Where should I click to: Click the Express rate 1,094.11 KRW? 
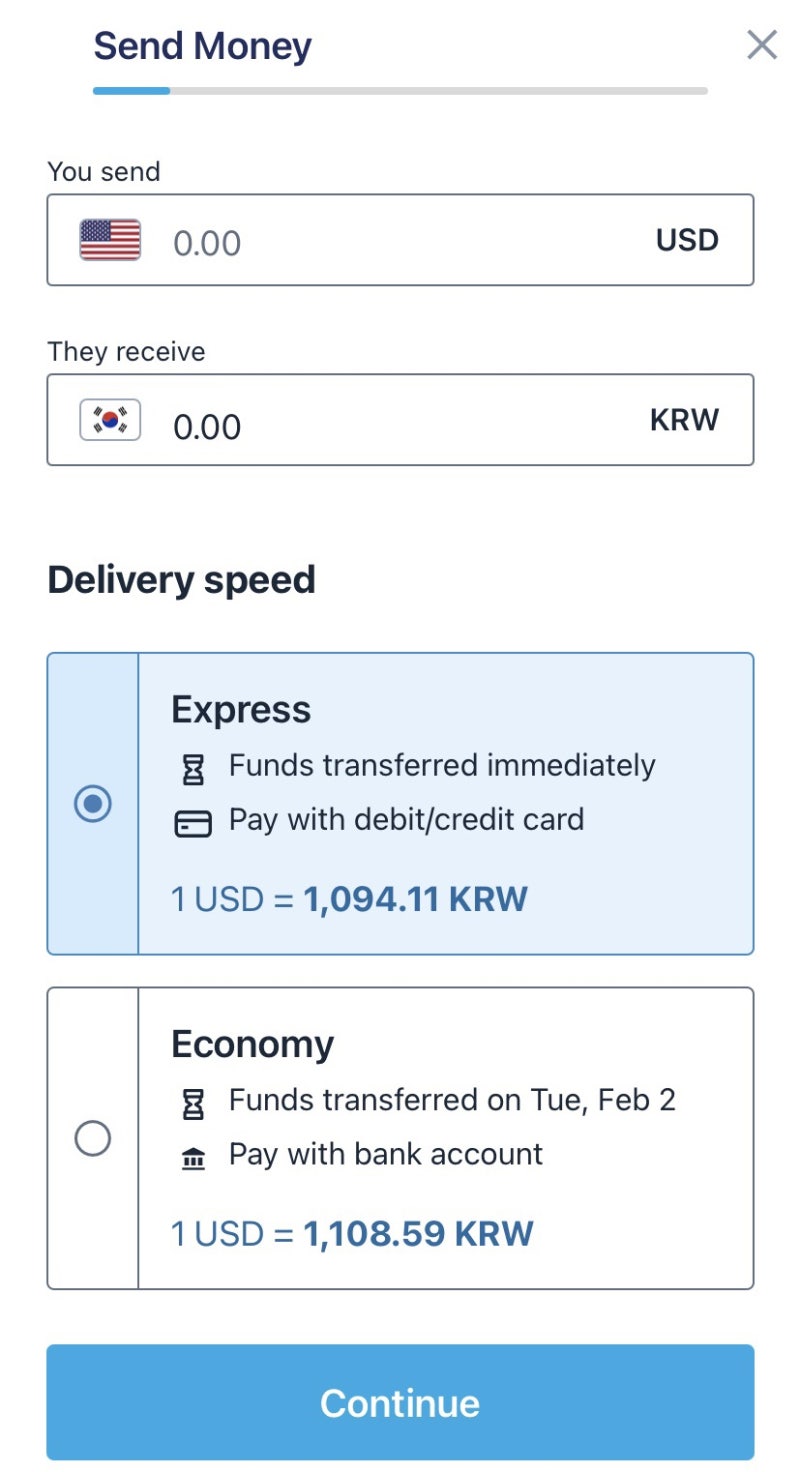[x=415, y=899]
